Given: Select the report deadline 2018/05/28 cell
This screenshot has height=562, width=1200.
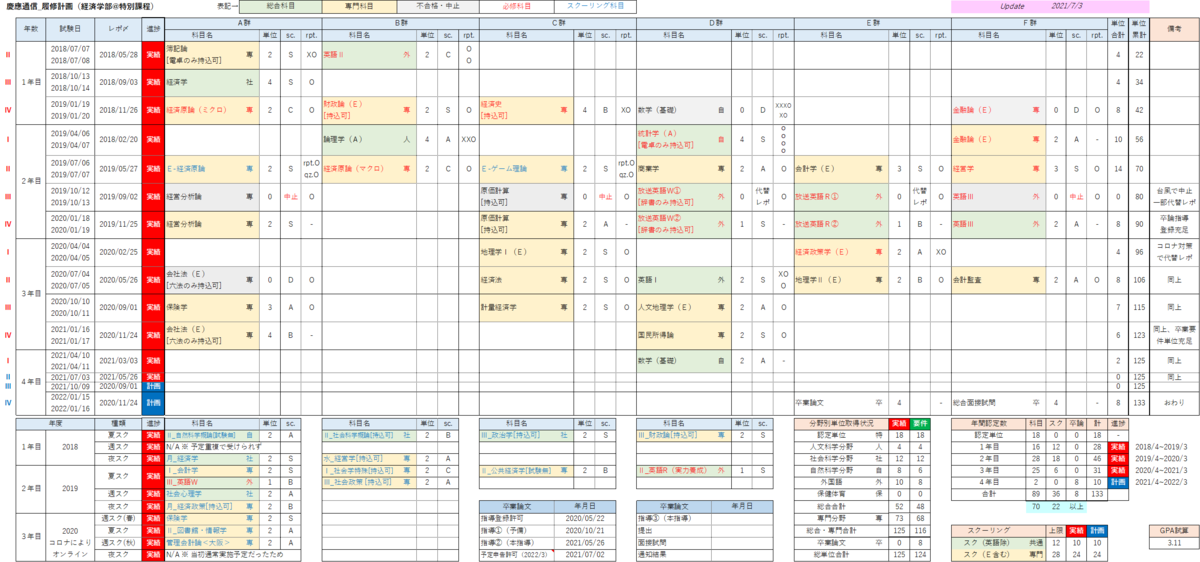Looking at the screenshot, I should (117, 53).
